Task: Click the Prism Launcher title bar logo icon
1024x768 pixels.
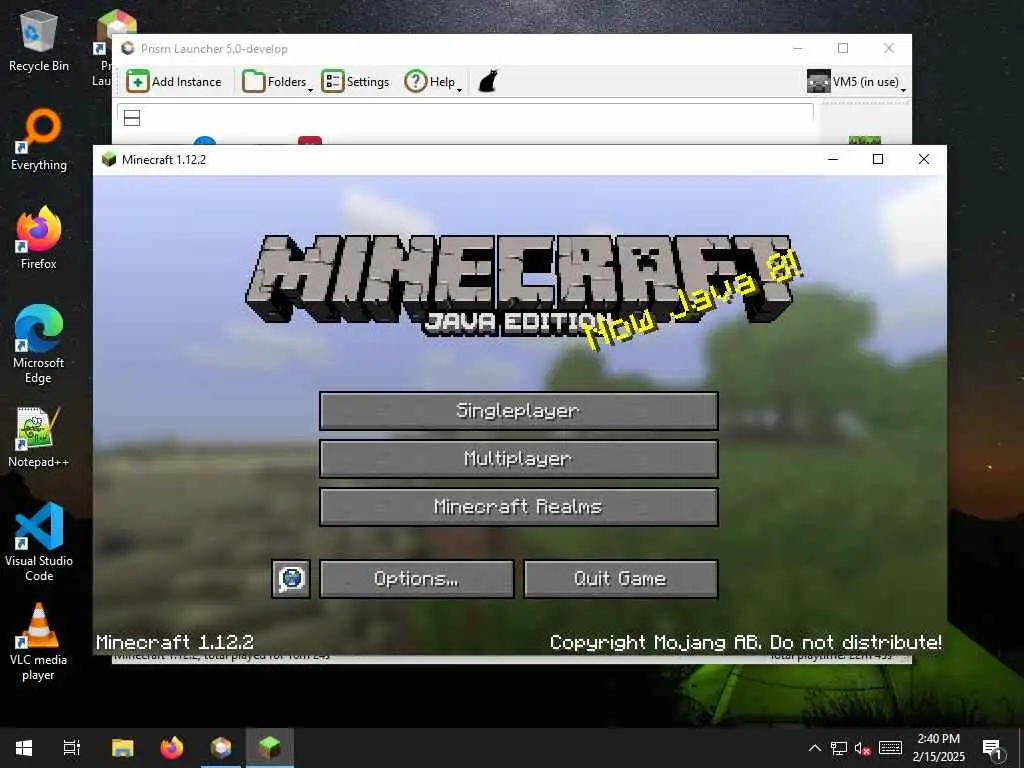Action: pos(128,48)
